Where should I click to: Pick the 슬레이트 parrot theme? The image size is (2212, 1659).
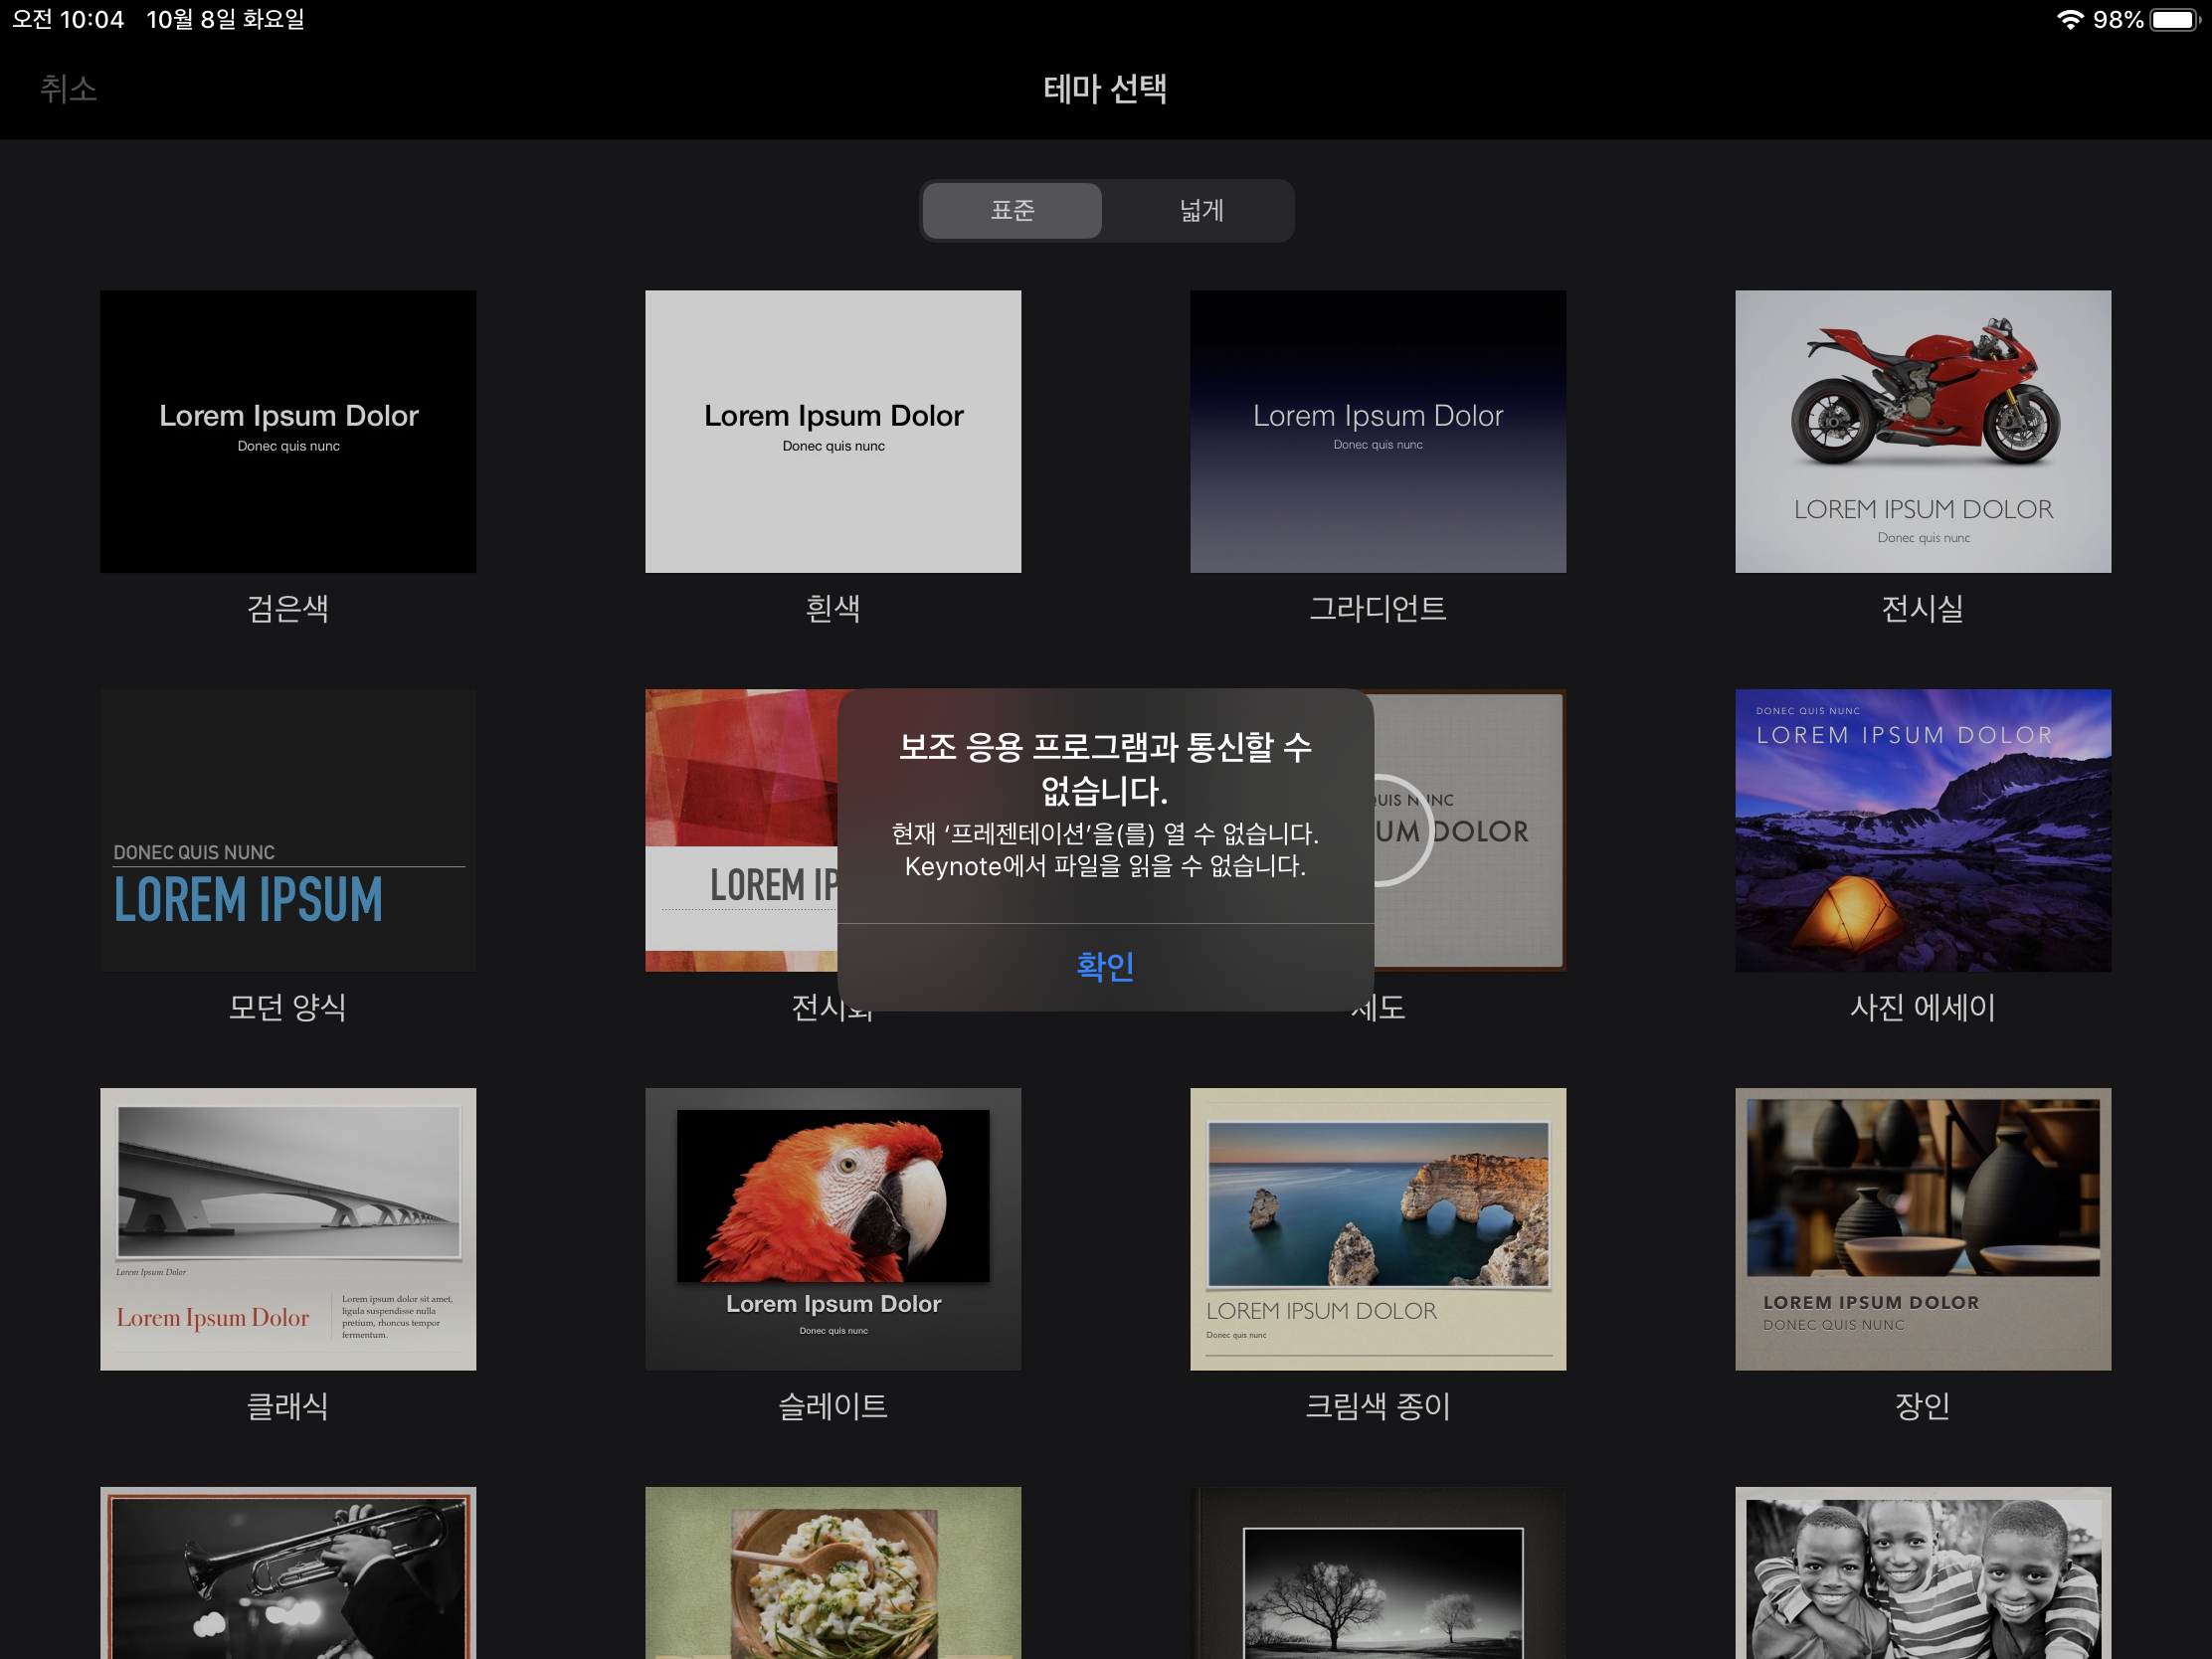click(833, 1228)
